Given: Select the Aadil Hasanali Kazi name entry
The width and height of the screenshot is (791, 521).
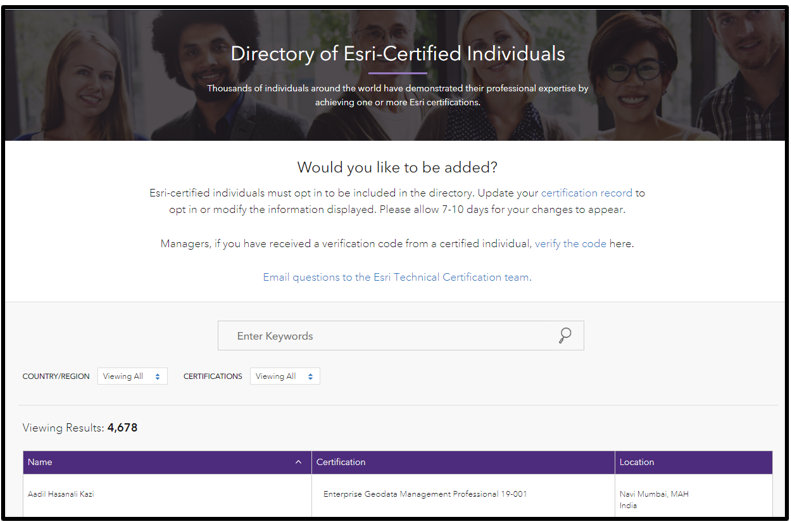Looking at the screenshot, I should (61, 494).
